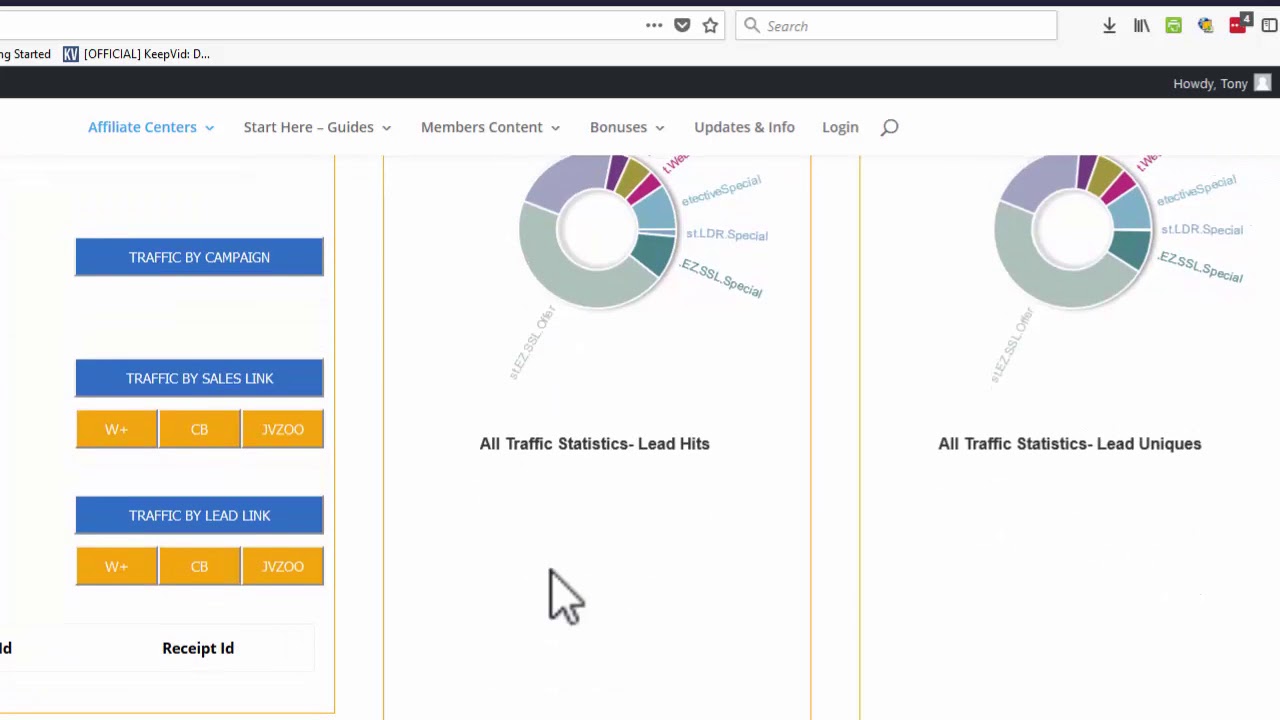1280x720 pixels.
Task: Open the Firefox page actions menu
Action: click(x=654, y=26)
